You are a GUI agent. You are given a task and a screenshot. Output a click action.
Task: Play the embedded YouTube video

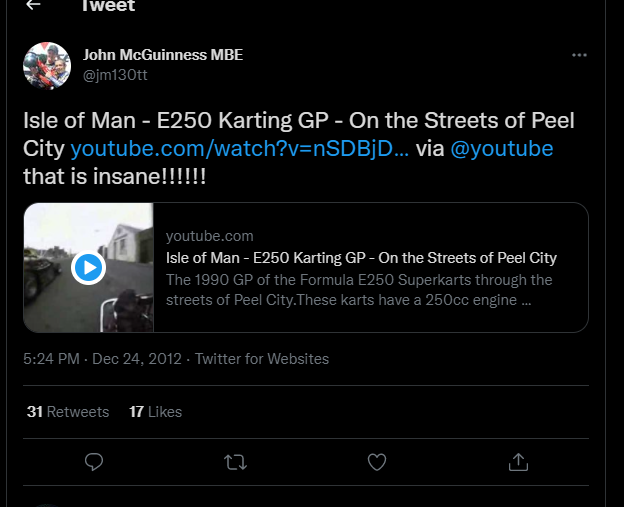tap(88, 267)
